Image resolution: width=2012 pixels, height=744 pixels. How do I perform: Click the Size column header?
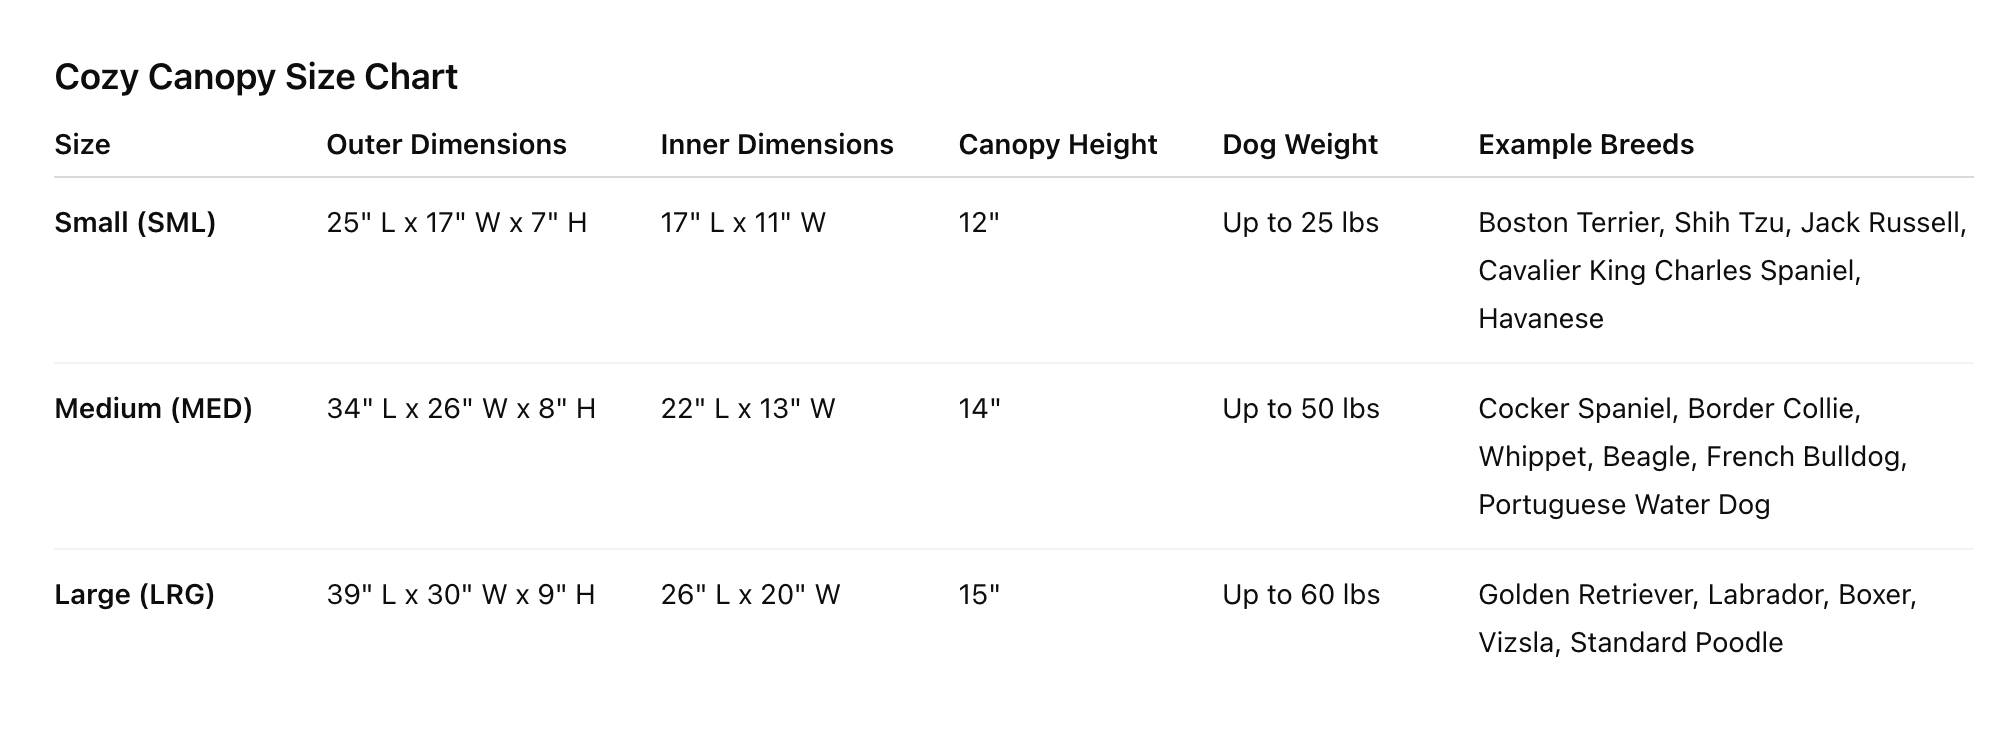[x=82, y=145]
